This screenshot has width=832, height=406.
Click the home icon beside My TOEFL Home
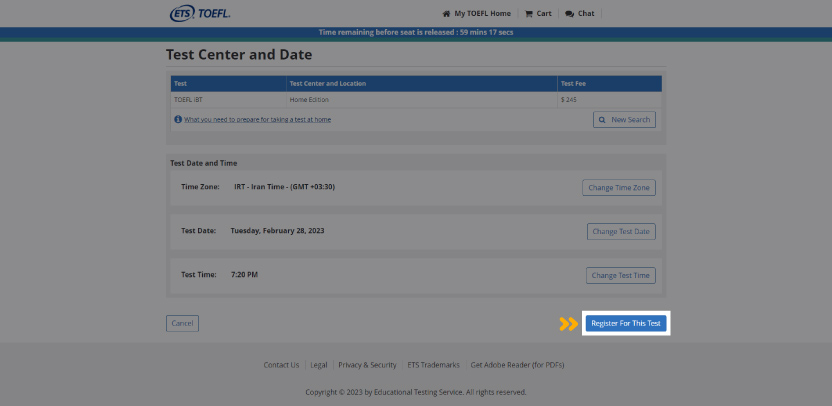coord(446,14)
